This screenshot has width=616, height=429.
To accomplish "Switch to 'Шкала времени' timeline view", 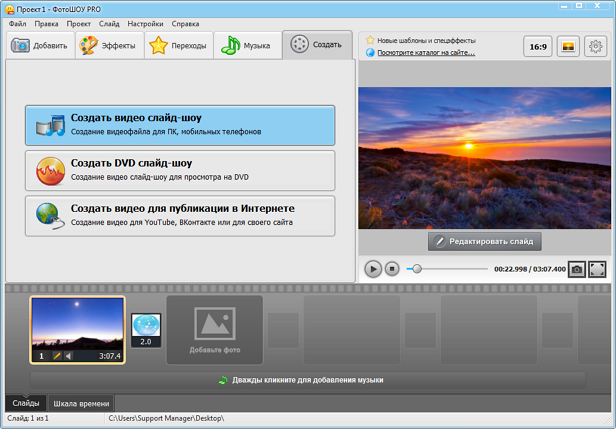I will [81, 404].
